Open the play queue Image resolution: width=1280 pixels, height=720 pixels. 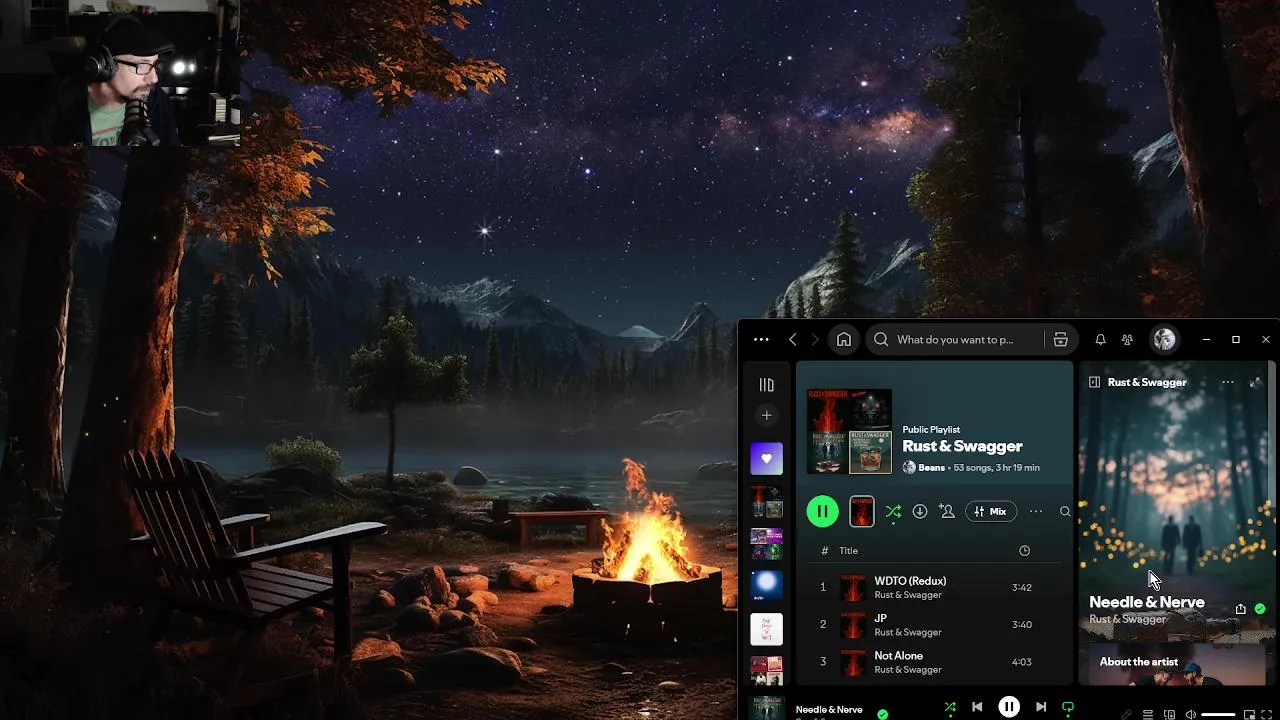[1148, 715]
